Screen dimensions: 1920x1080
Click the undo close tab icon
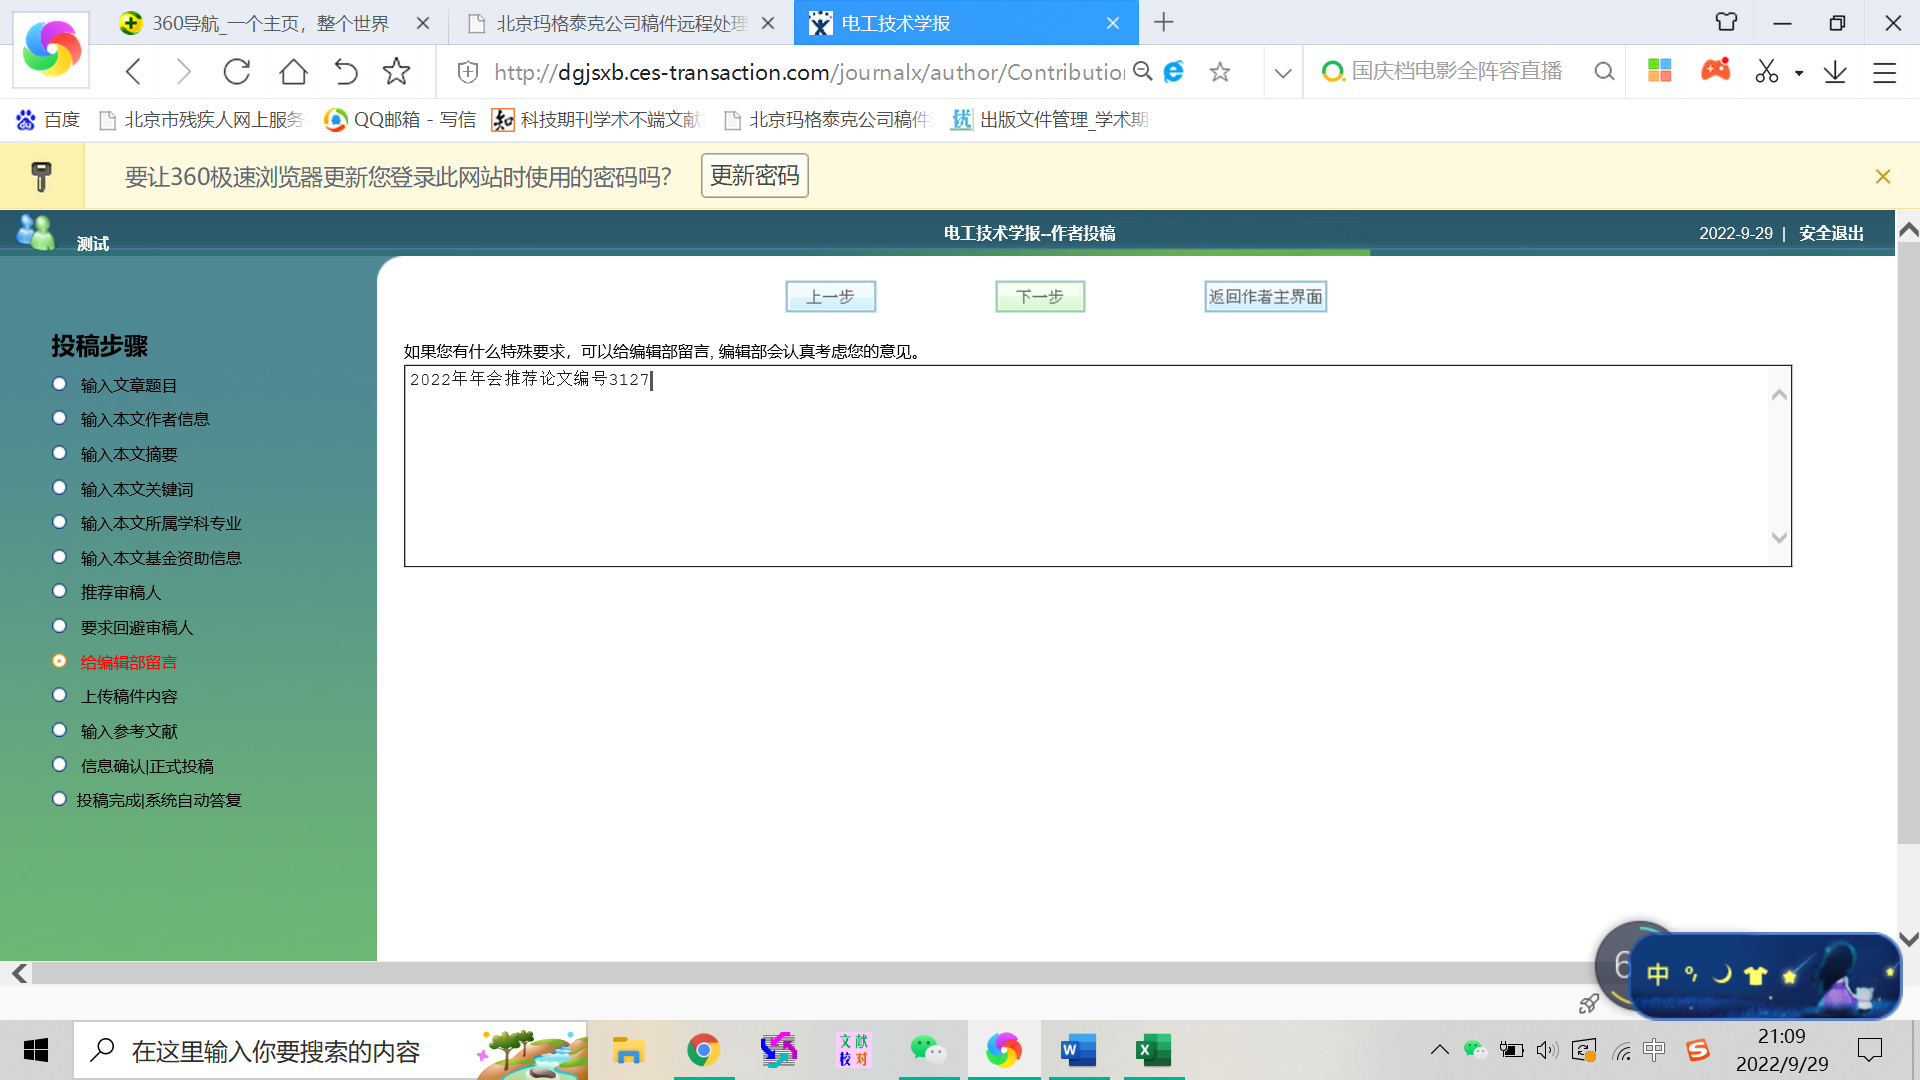tap(345, 72)
